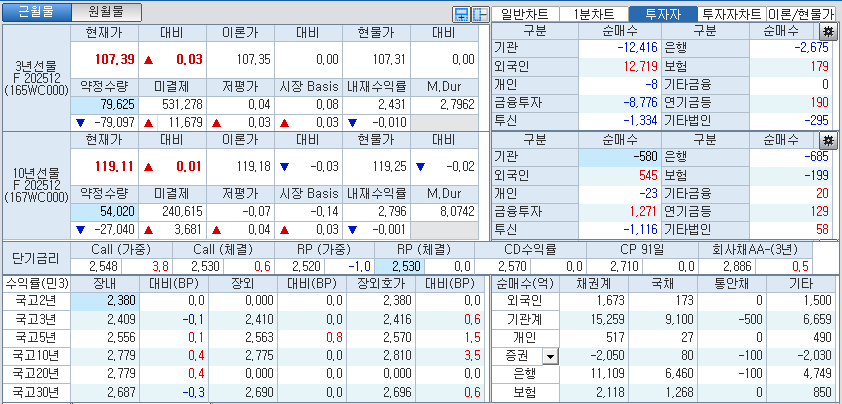Click 국고30년 row label

pos(36,392)
